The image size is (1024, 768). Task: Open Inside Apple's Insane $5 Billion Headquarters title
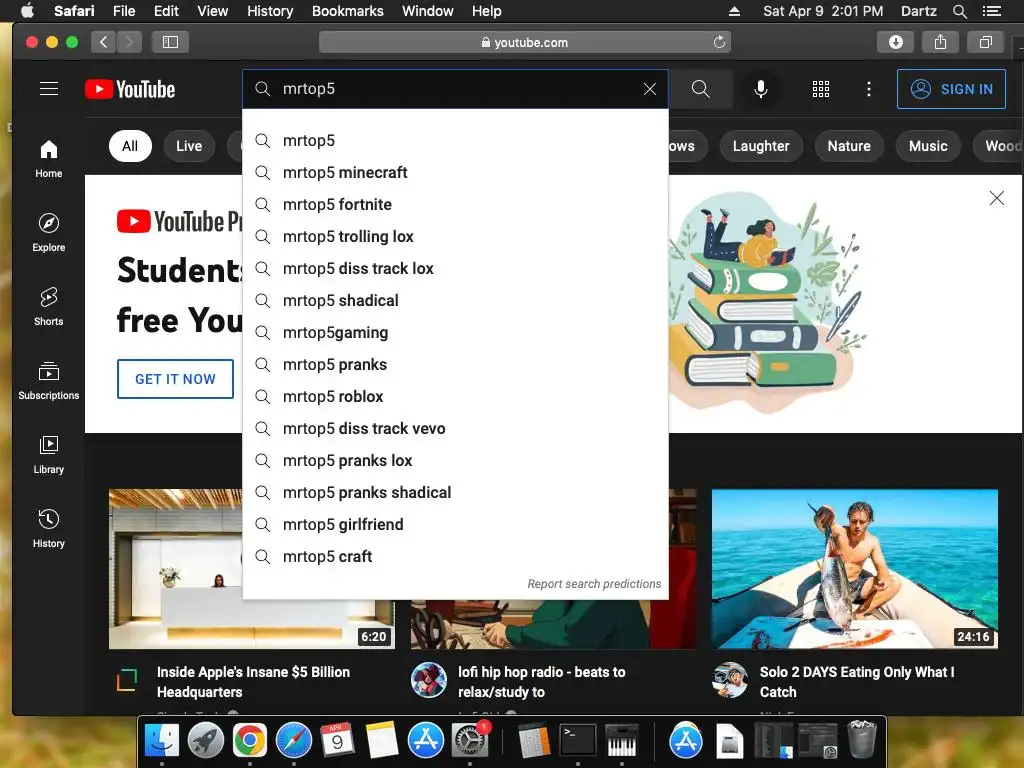tap(253, 682)
